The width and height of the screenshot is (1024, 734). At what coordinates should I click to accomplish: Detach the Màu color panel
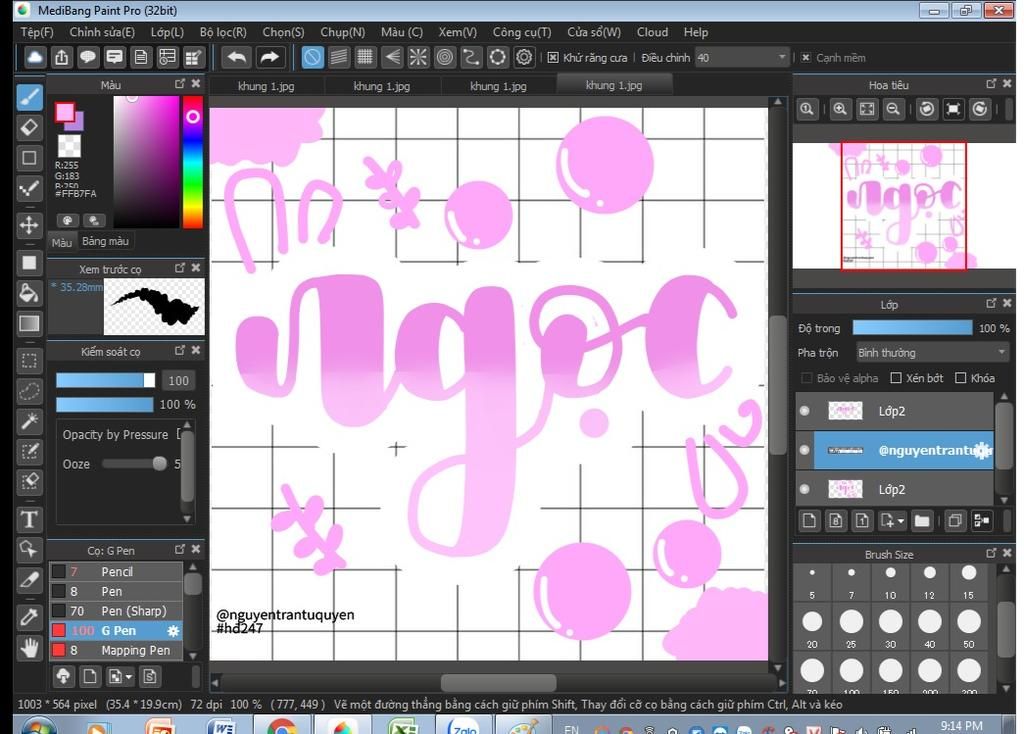coord(180,84)
